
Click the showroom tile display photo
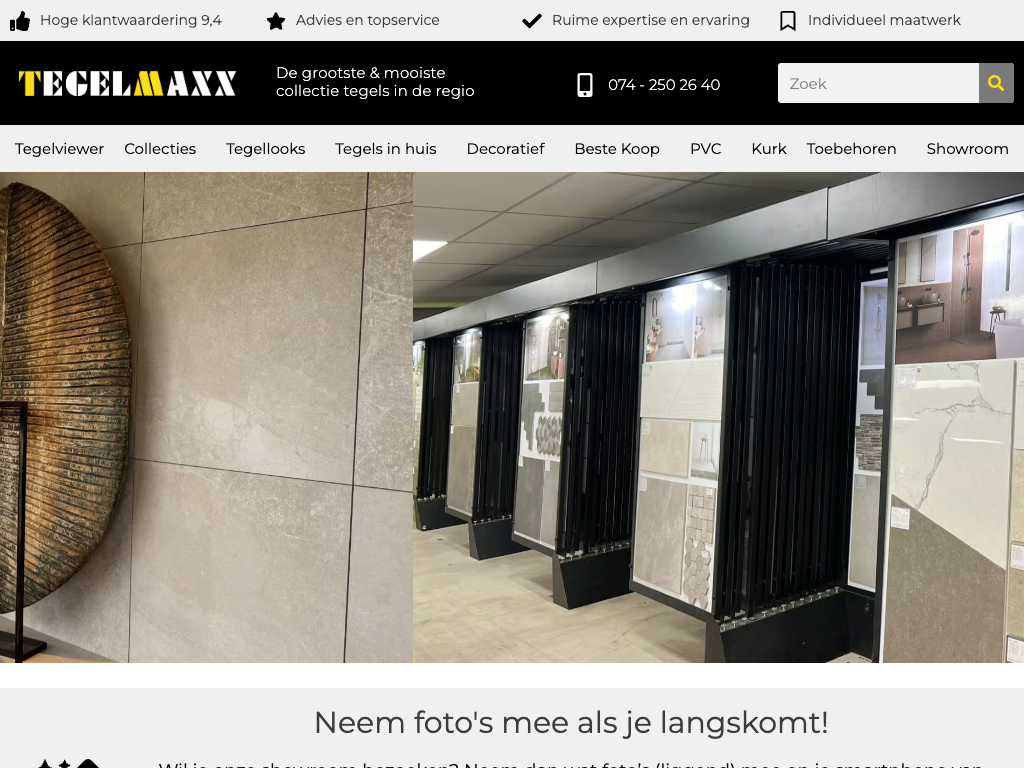(718, 417)
